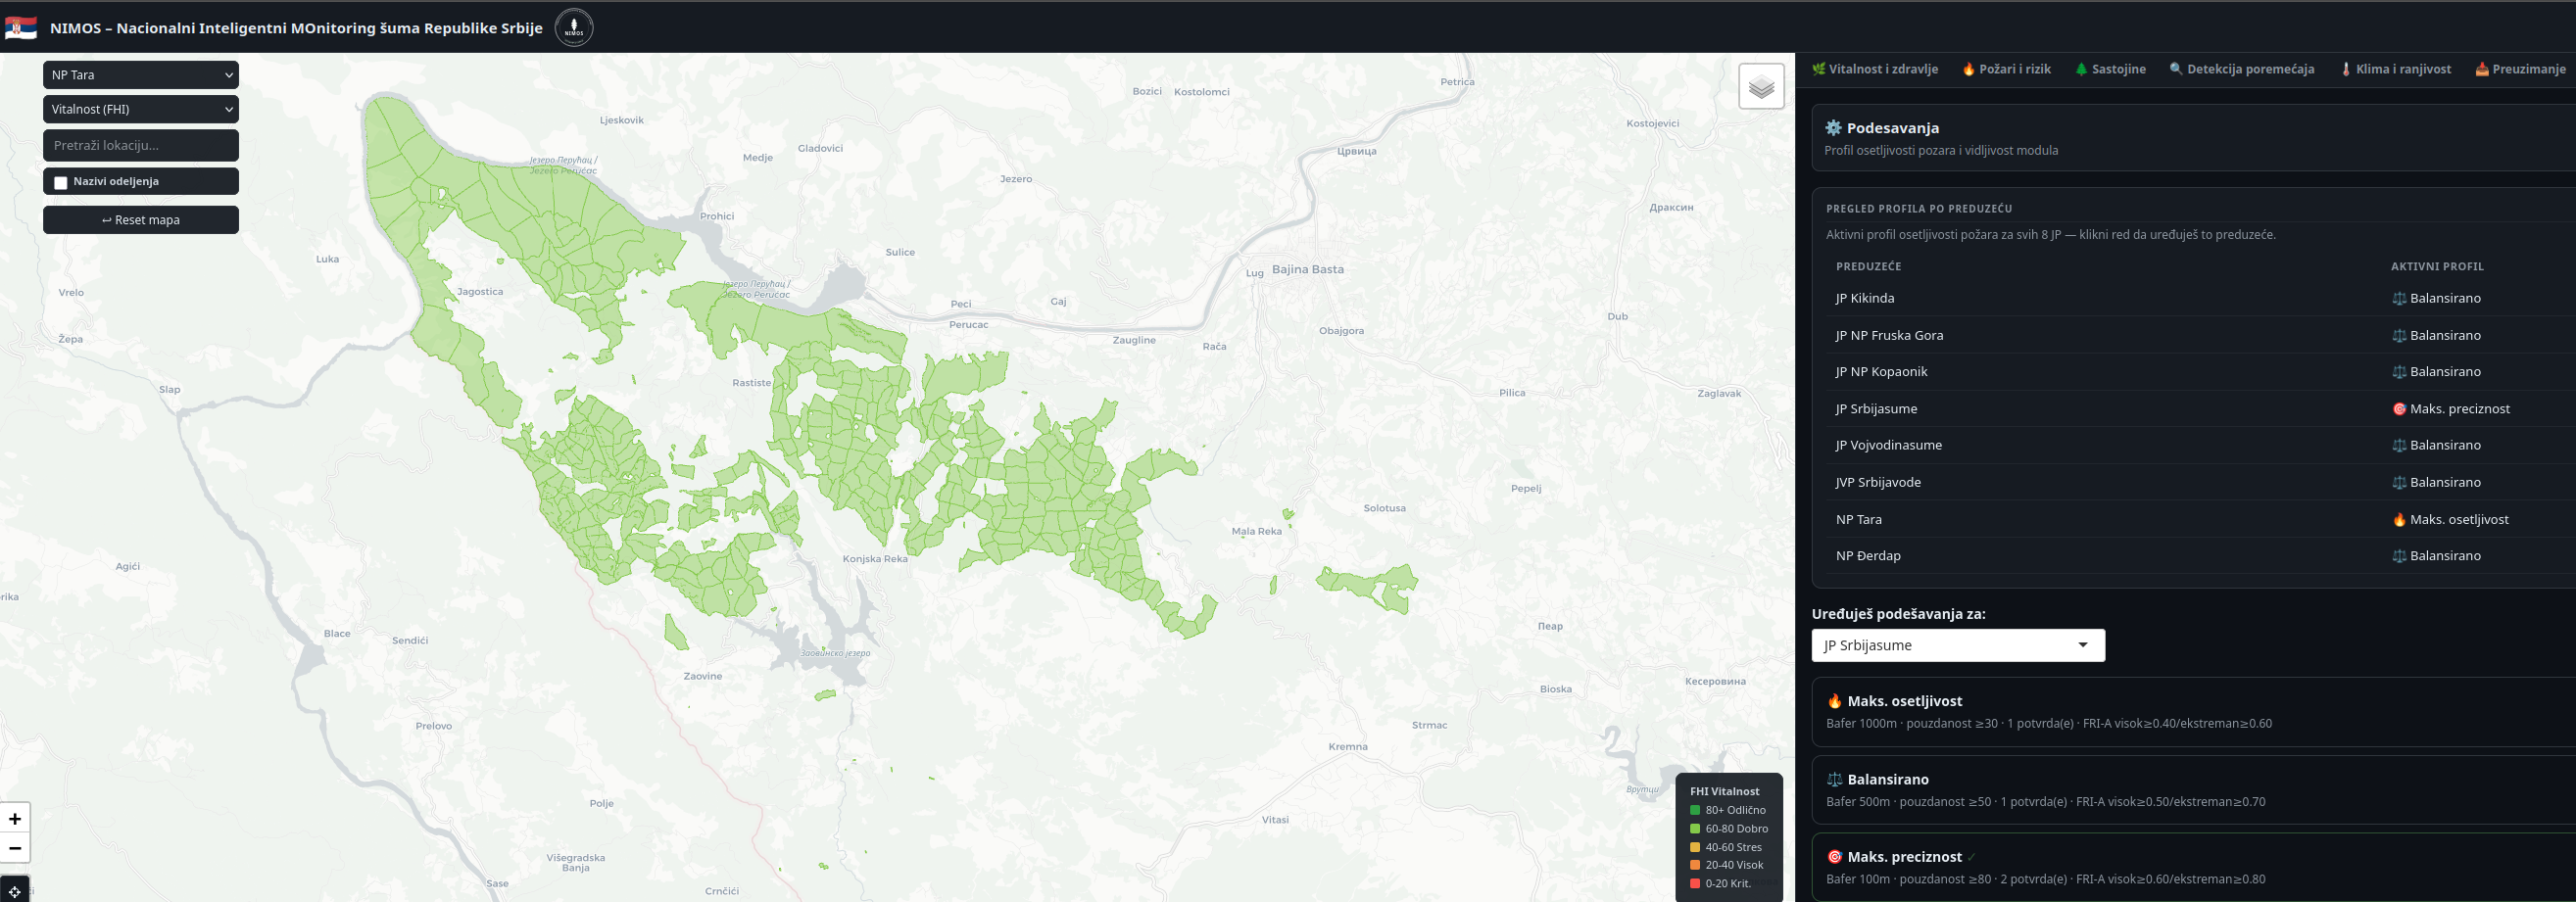Switch to the Požari i rizik tab
2576x902 pixels.
(2006, 69)
